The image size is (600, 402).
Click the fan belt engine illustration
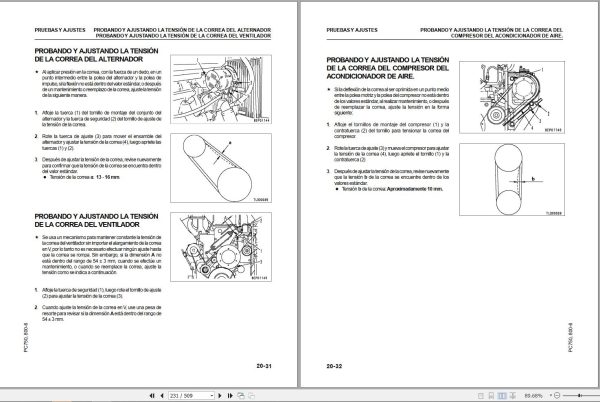tap(221, 247)
